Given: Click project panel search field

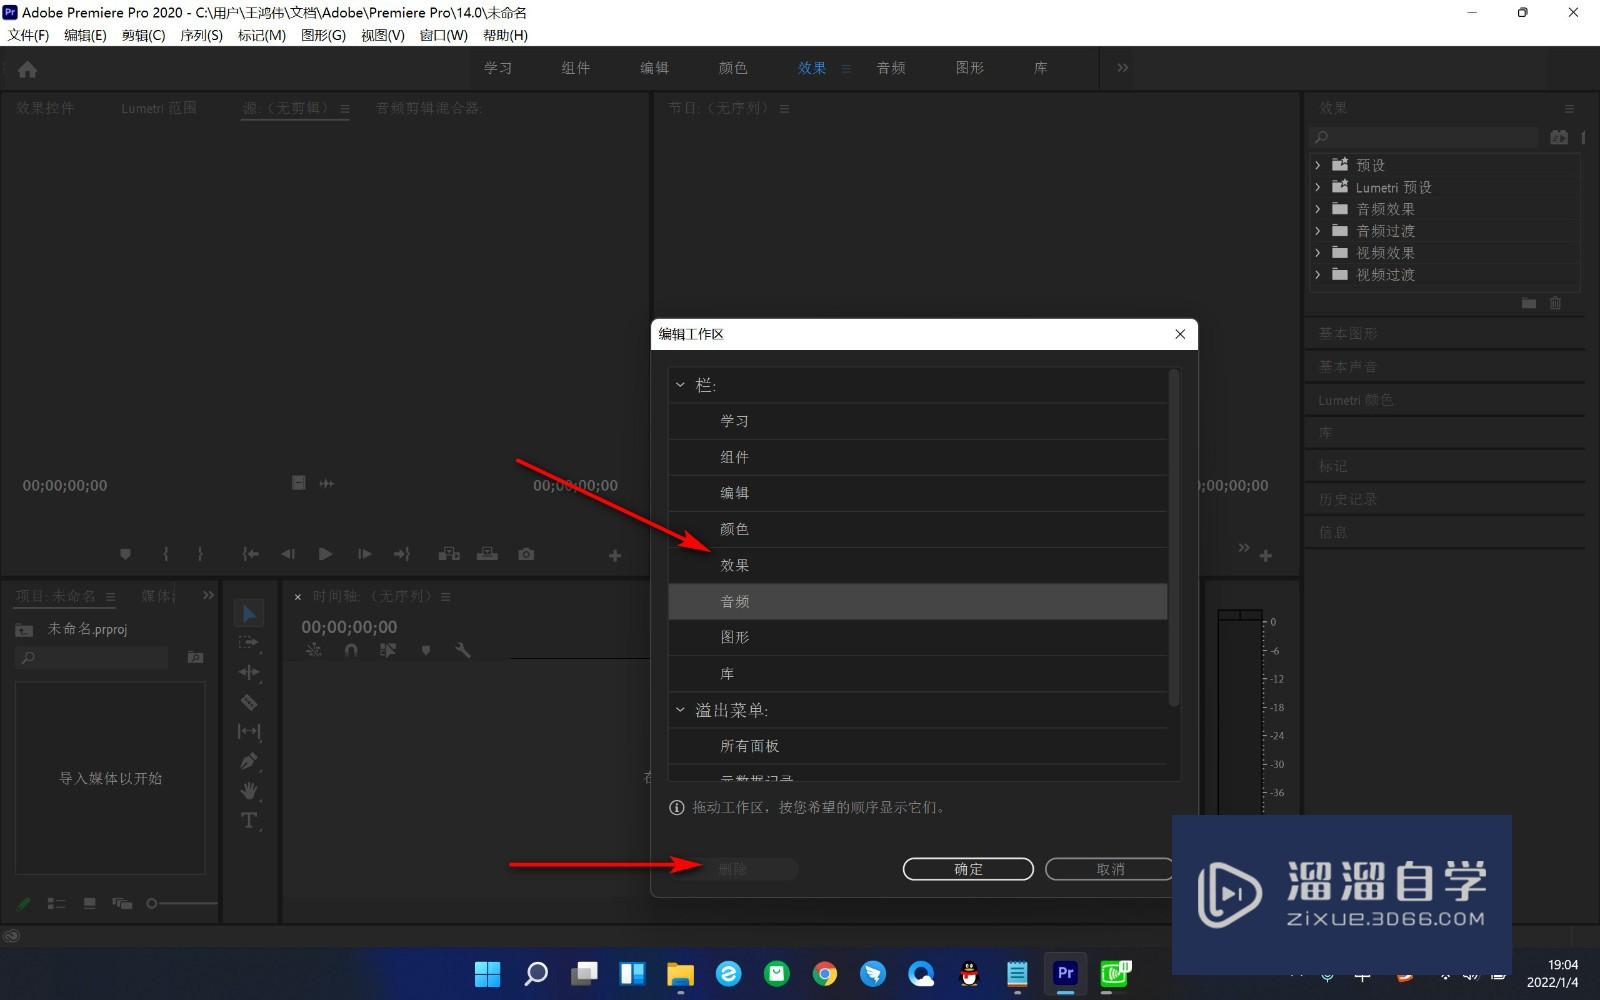Looking at the screenshot, I should pyautogui.click(x=92, y=657).
